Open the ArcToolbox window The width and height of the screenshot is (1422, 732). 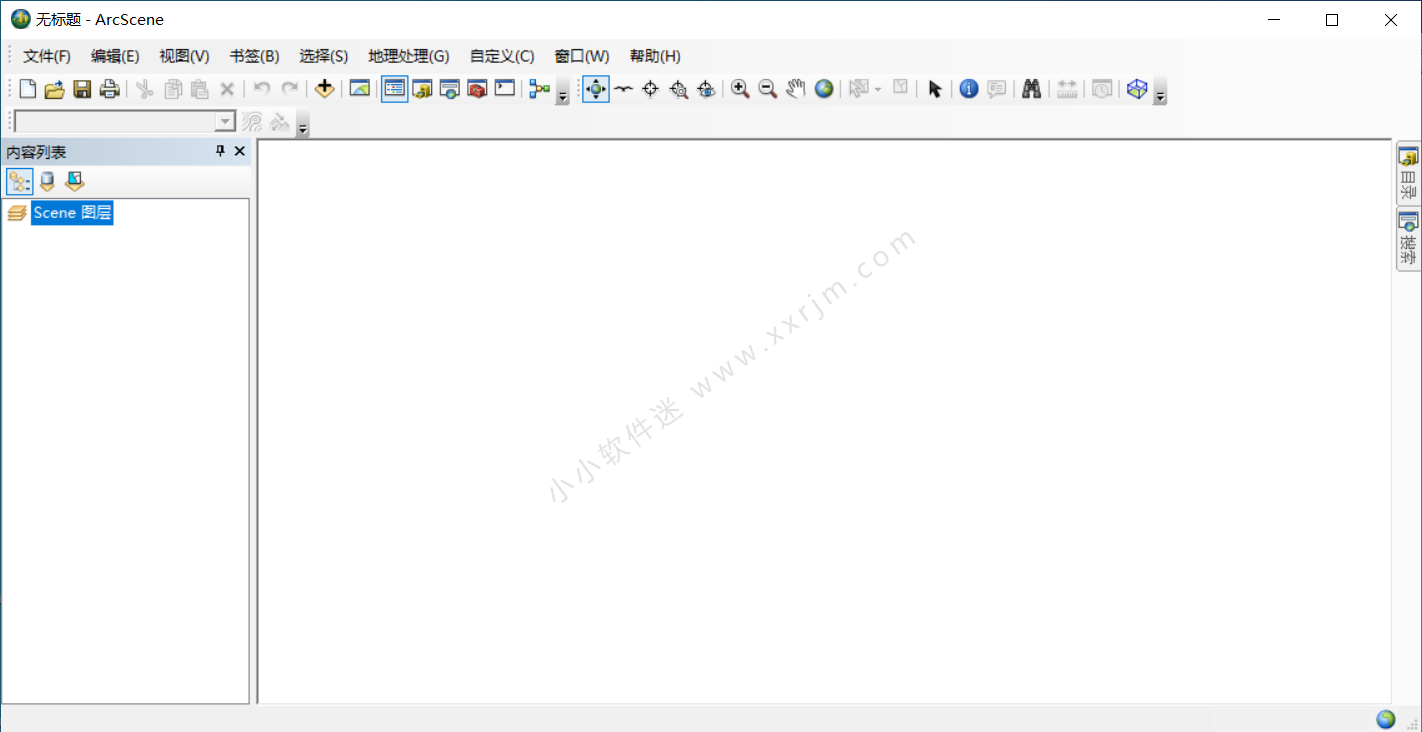point(477,89)
